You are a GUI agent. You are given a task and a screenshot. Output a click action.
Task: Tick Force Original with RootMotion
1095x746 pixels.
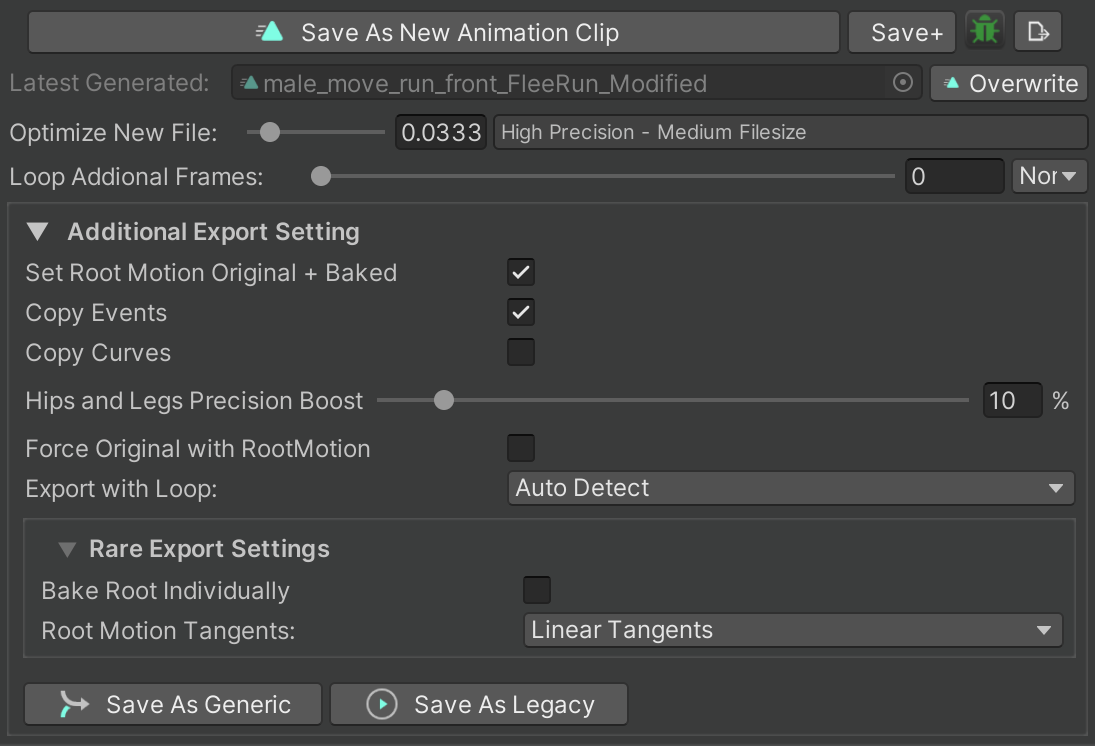pos(521,448)
